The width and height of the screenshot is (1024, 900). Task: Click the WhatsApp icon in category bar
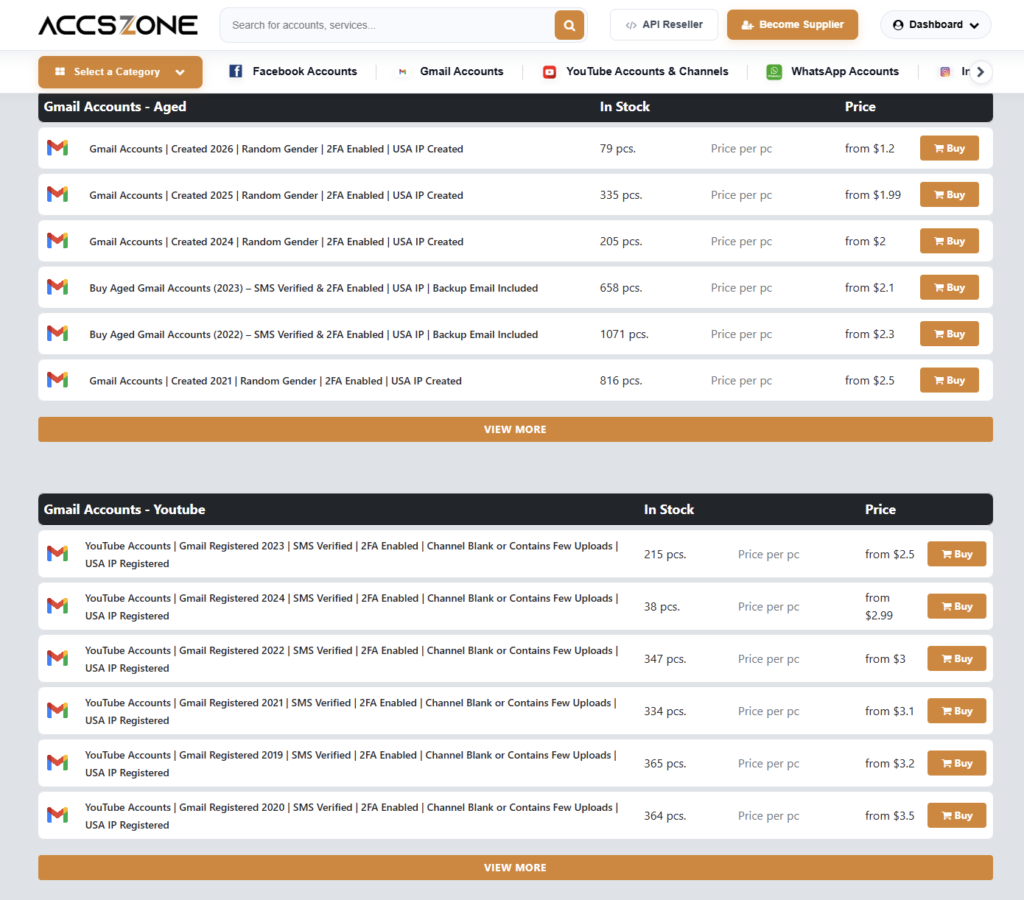[x=774, y=72]
